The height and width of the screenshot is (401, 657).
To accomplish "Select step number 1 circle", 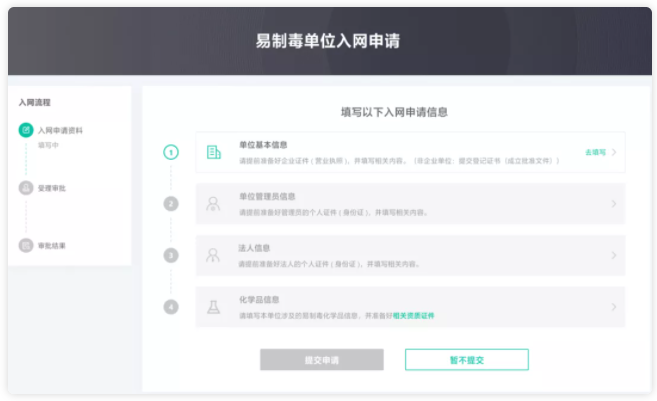I will 171,152.
